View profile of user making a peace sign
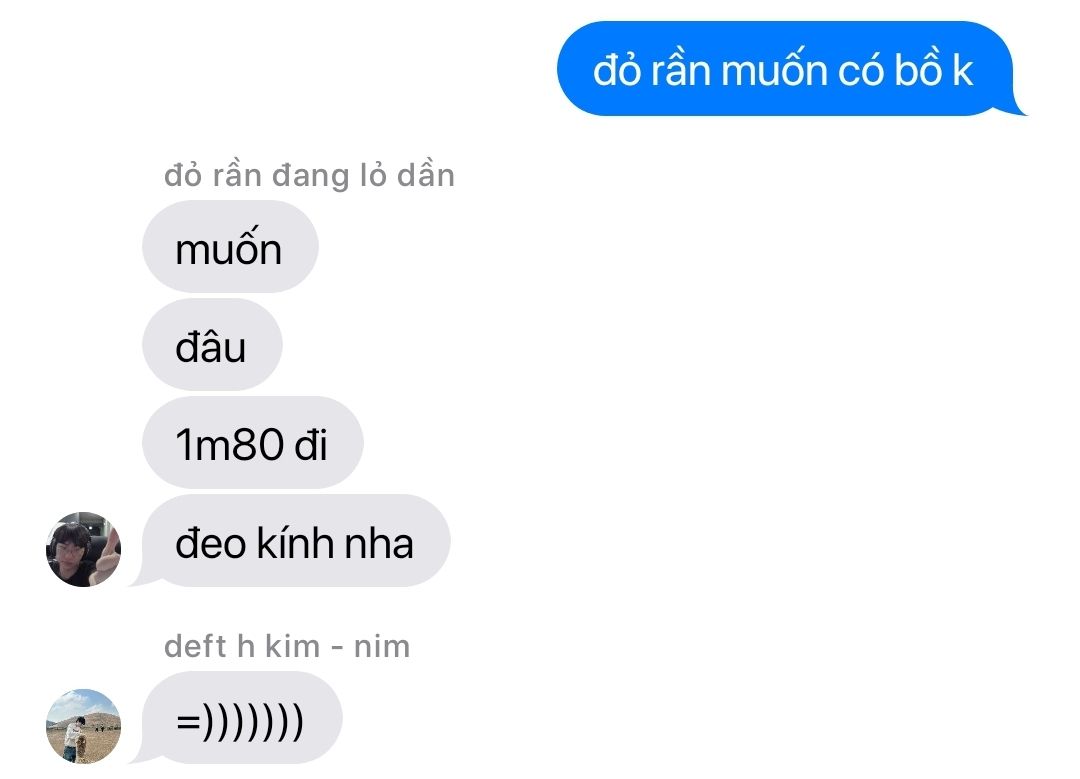The height and width of the screenshot is (779, 1080). (x=83, y=549)
